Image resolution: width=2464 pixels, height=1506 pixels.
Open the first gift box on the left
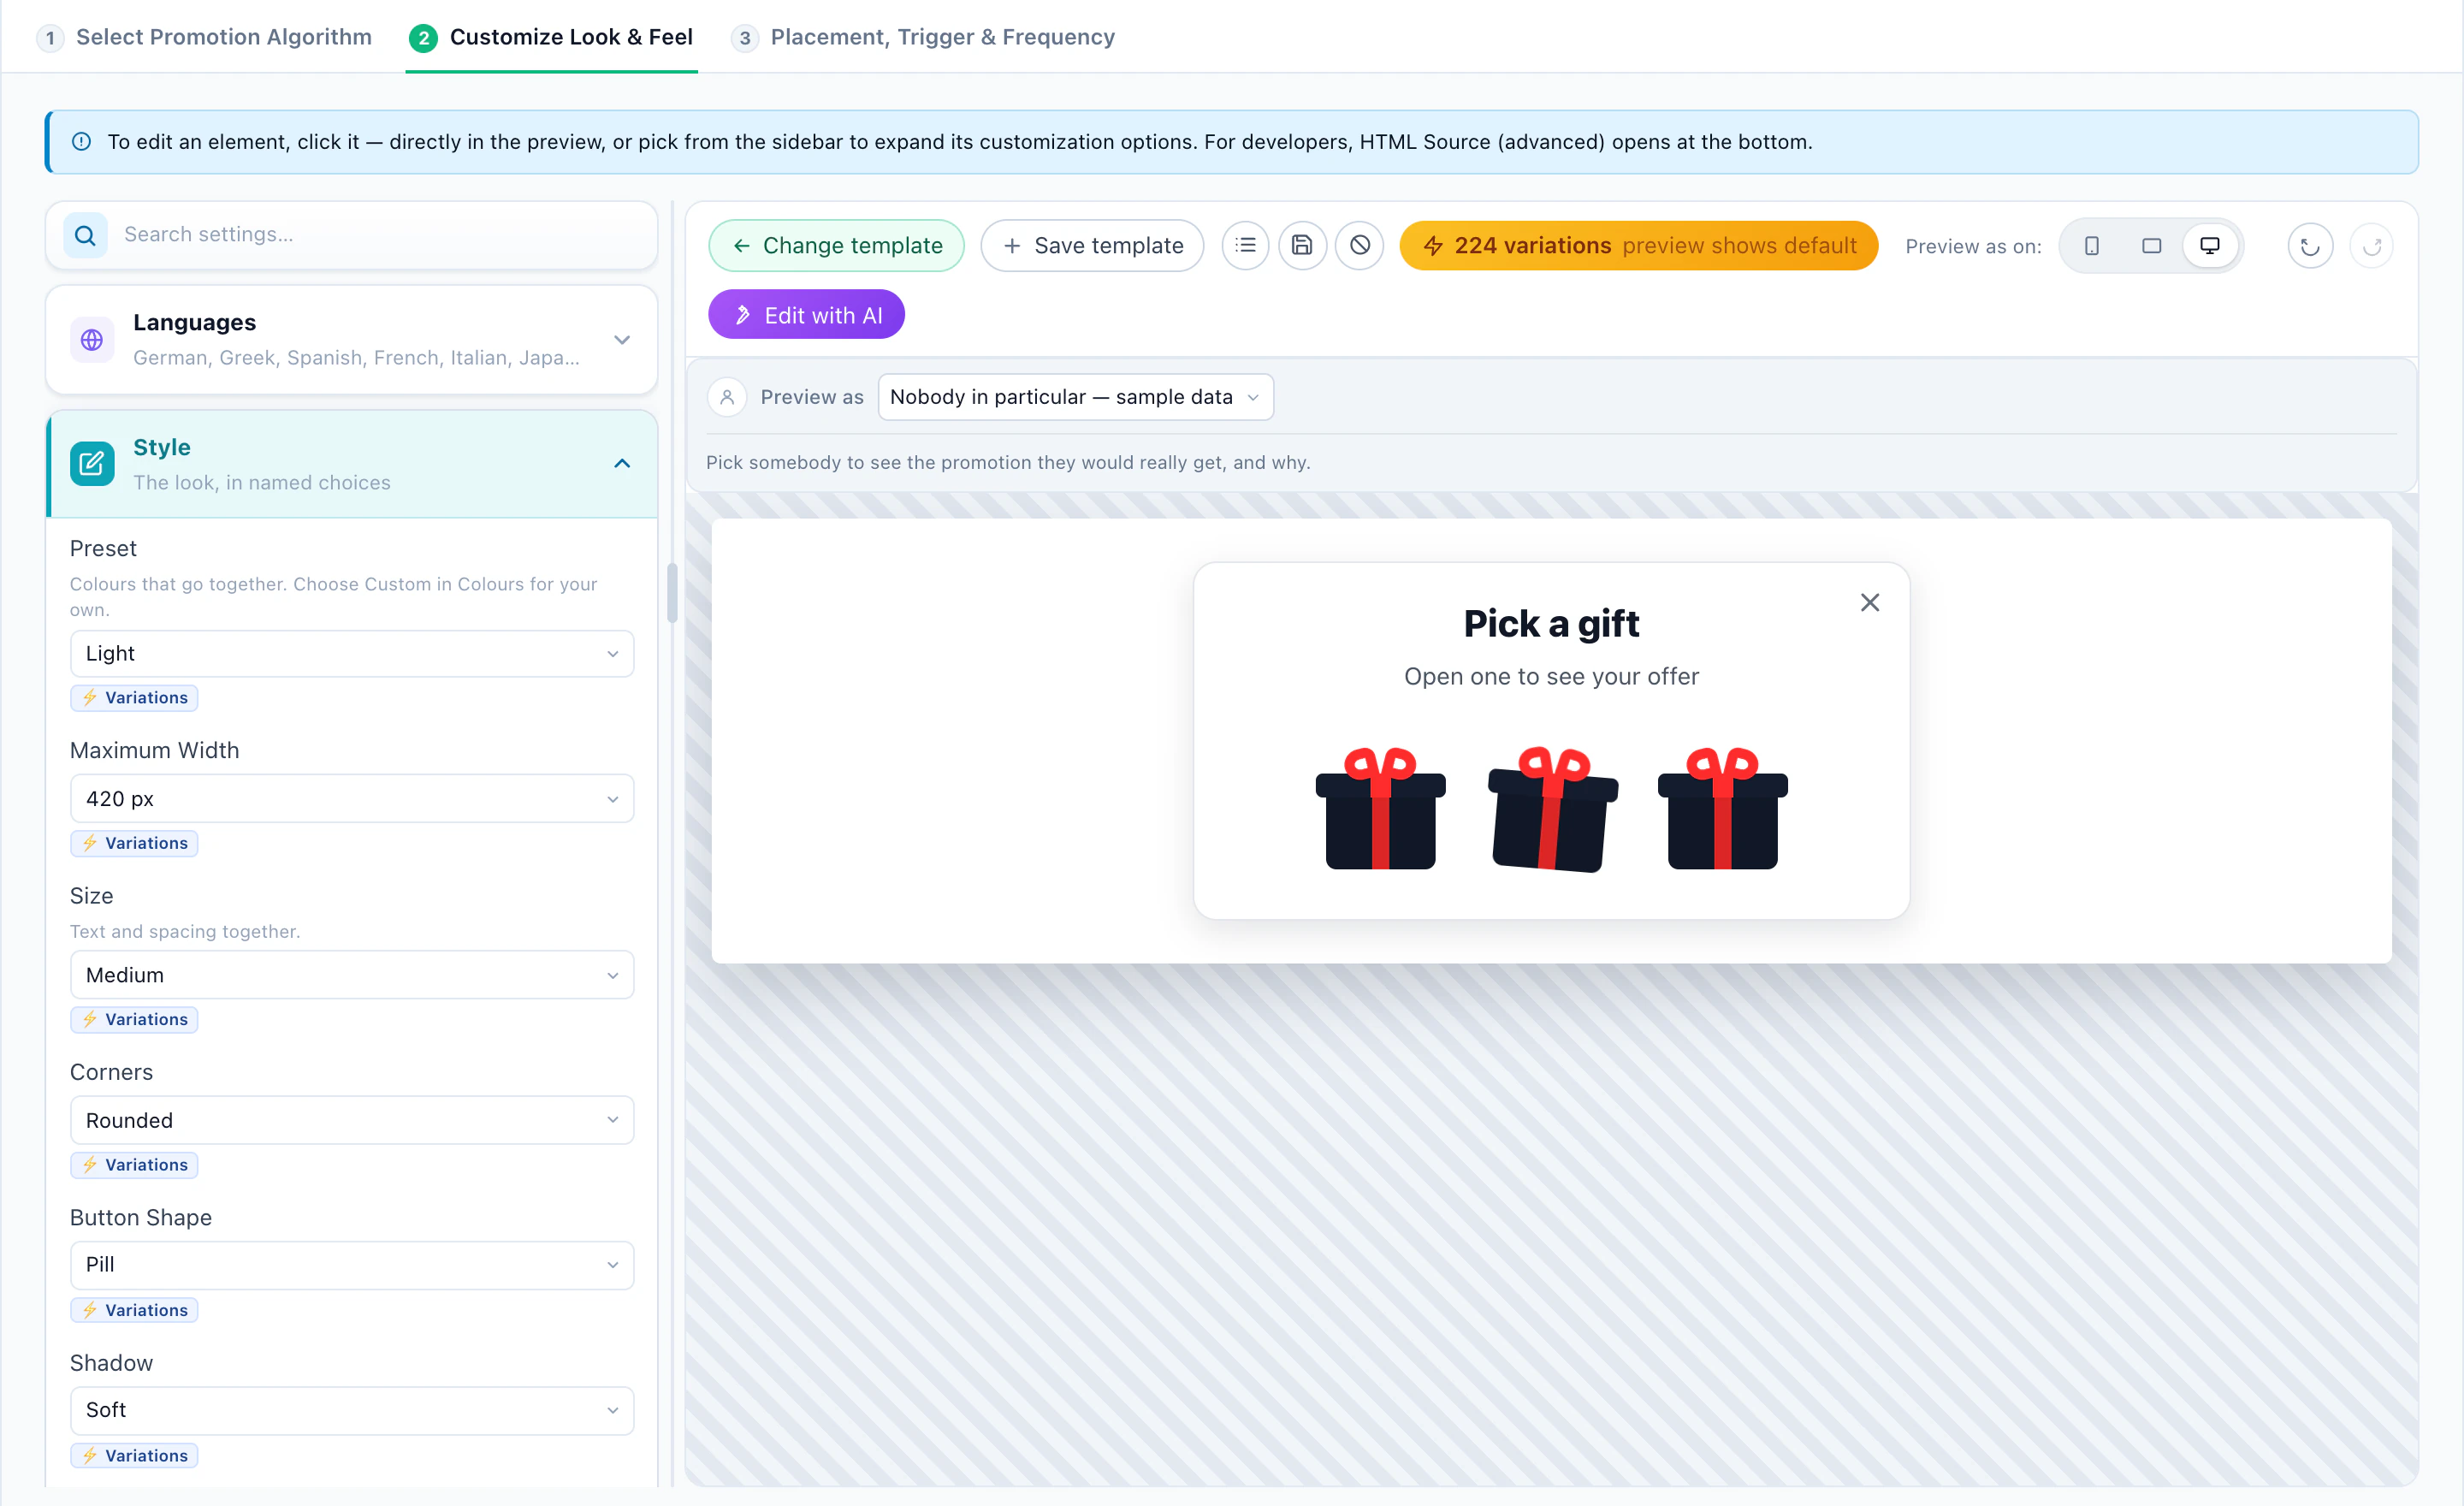(1380, 809)
